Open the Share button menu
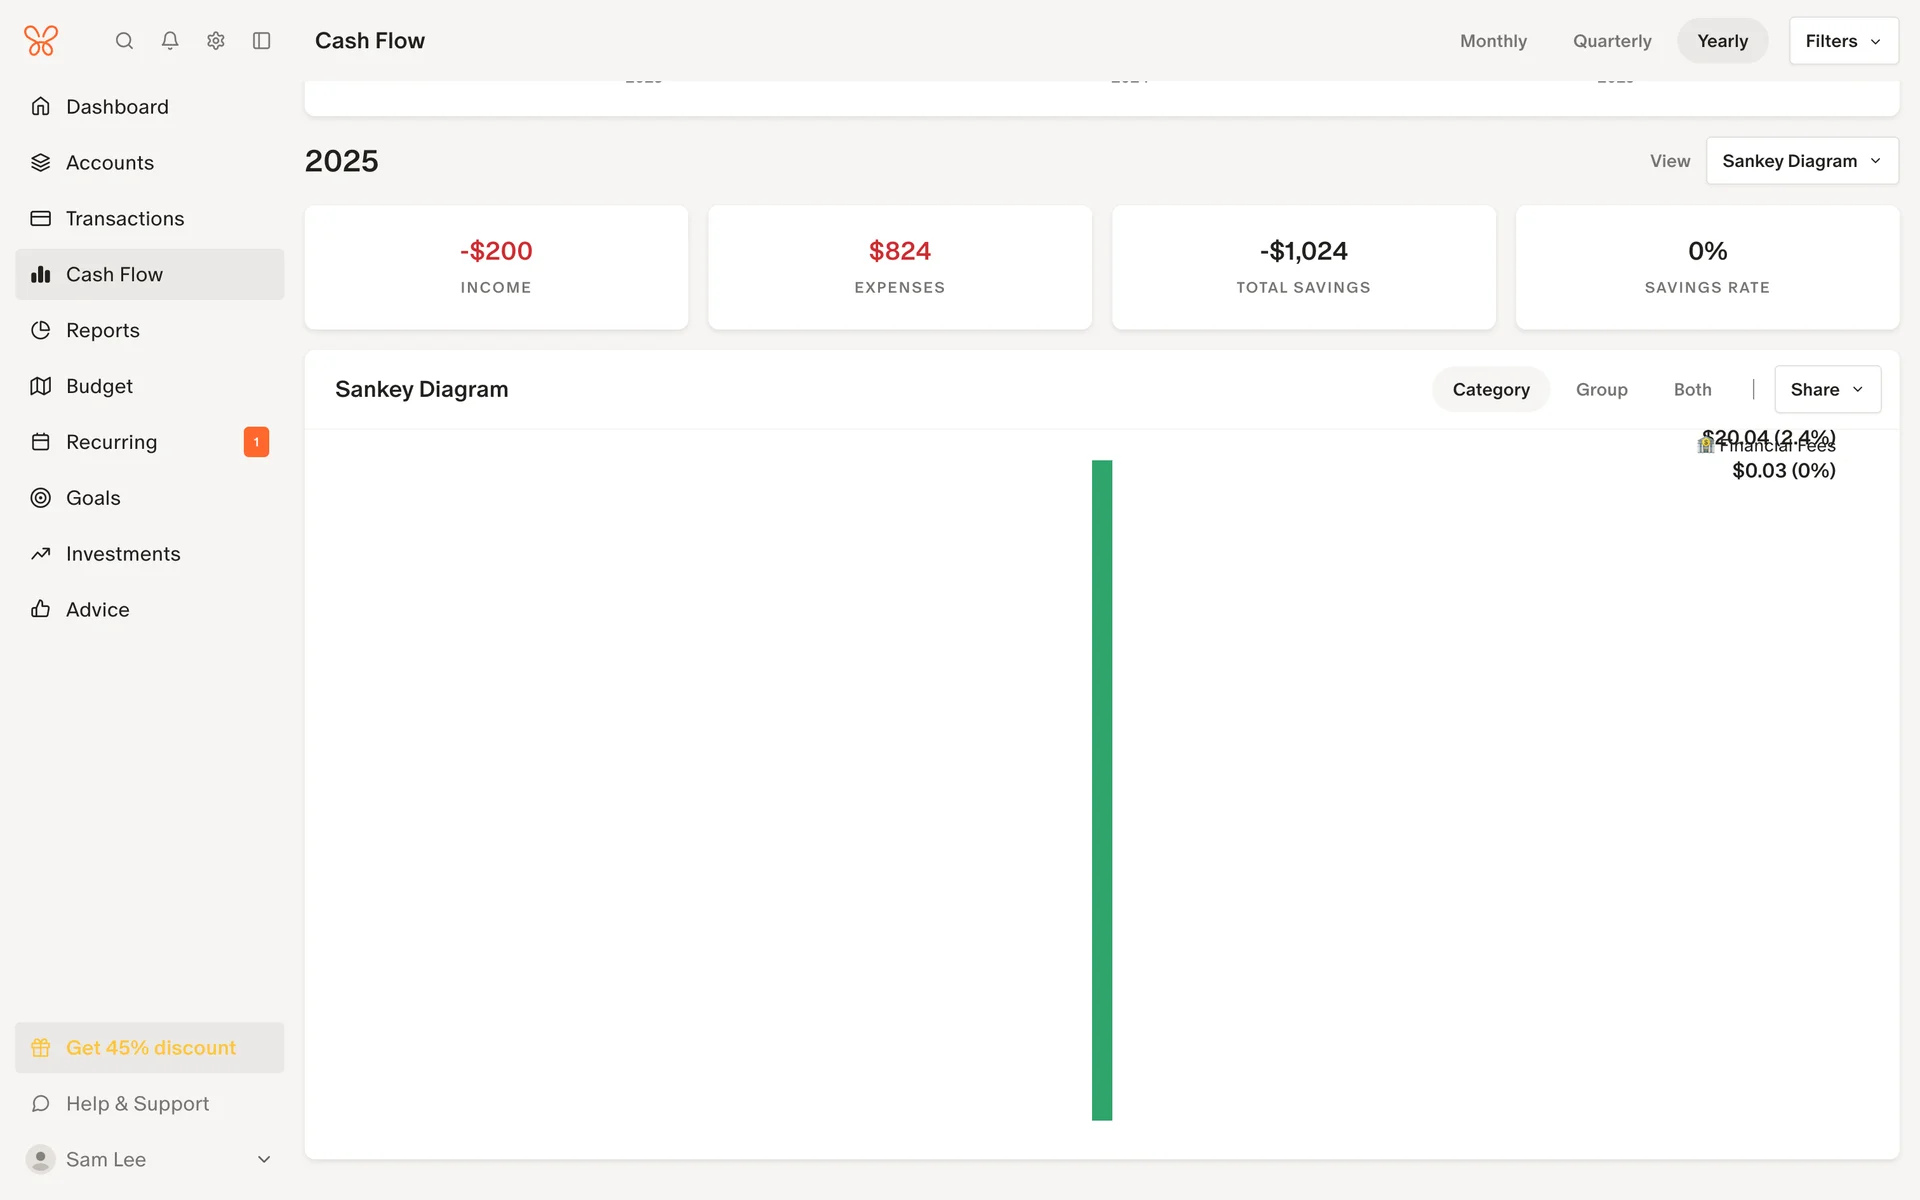The height and width of the screenshot is (1200, 1920). point(1826,390)
